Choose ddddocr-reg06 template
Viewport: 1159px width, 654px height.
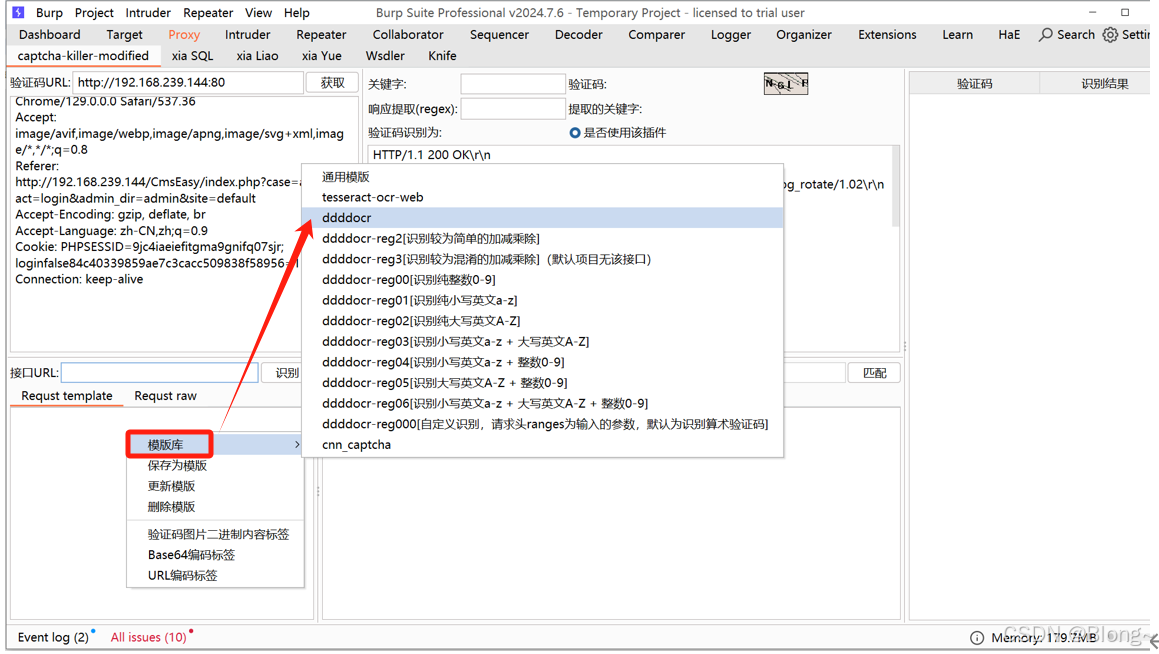[x=543, y=403]
